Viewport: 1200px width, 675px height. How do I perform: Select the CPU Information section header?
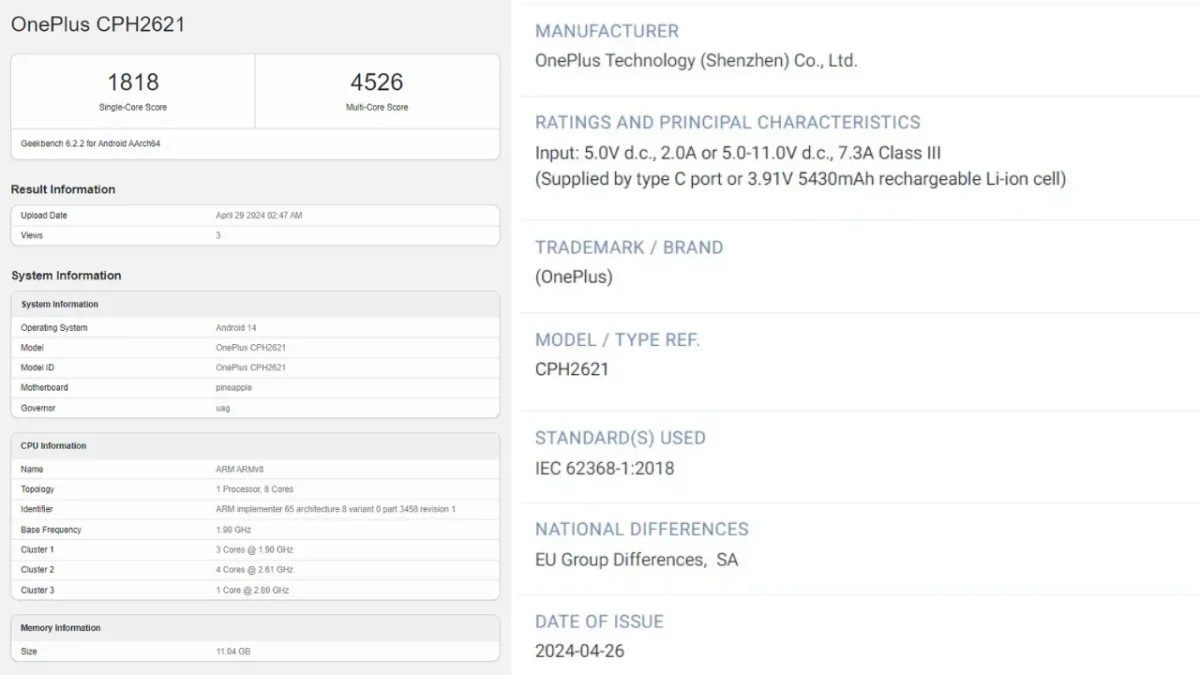pos(54,446)
